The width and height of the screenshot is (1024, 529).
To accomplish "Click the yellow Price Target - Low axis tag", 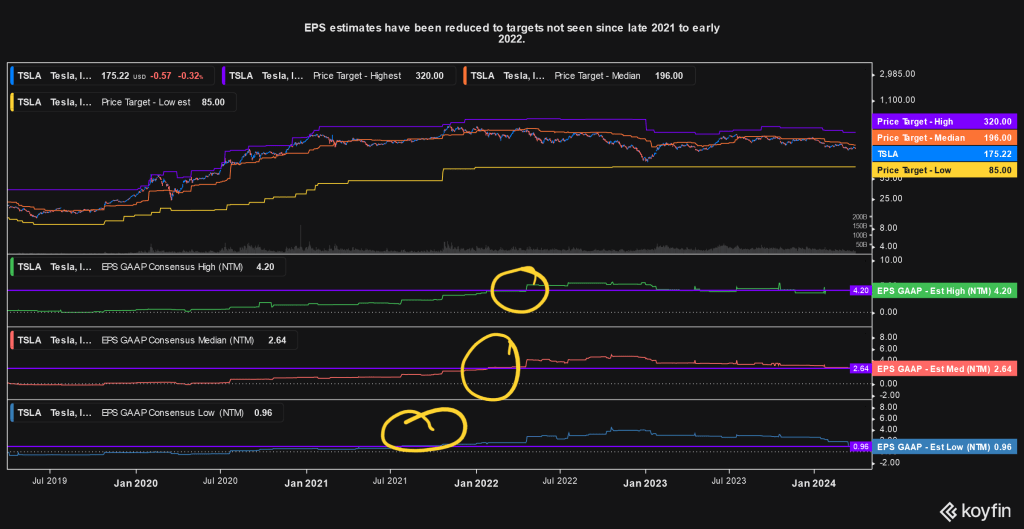I will 944,171.
